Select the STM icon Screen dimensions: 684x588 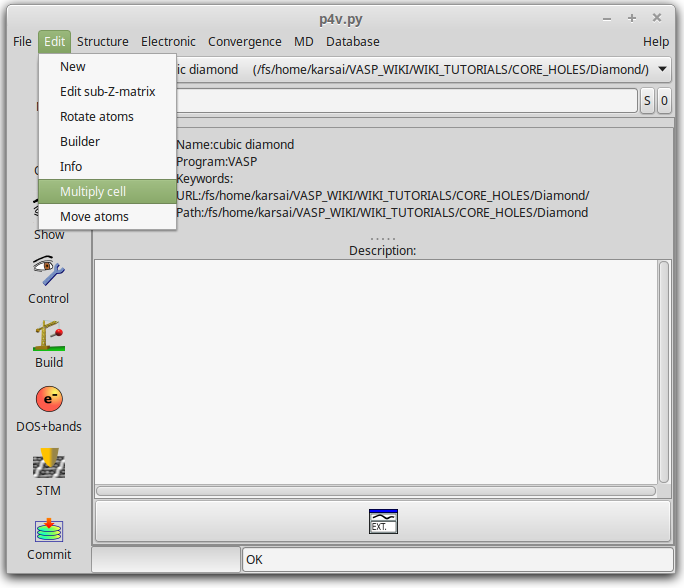(48, 464)
